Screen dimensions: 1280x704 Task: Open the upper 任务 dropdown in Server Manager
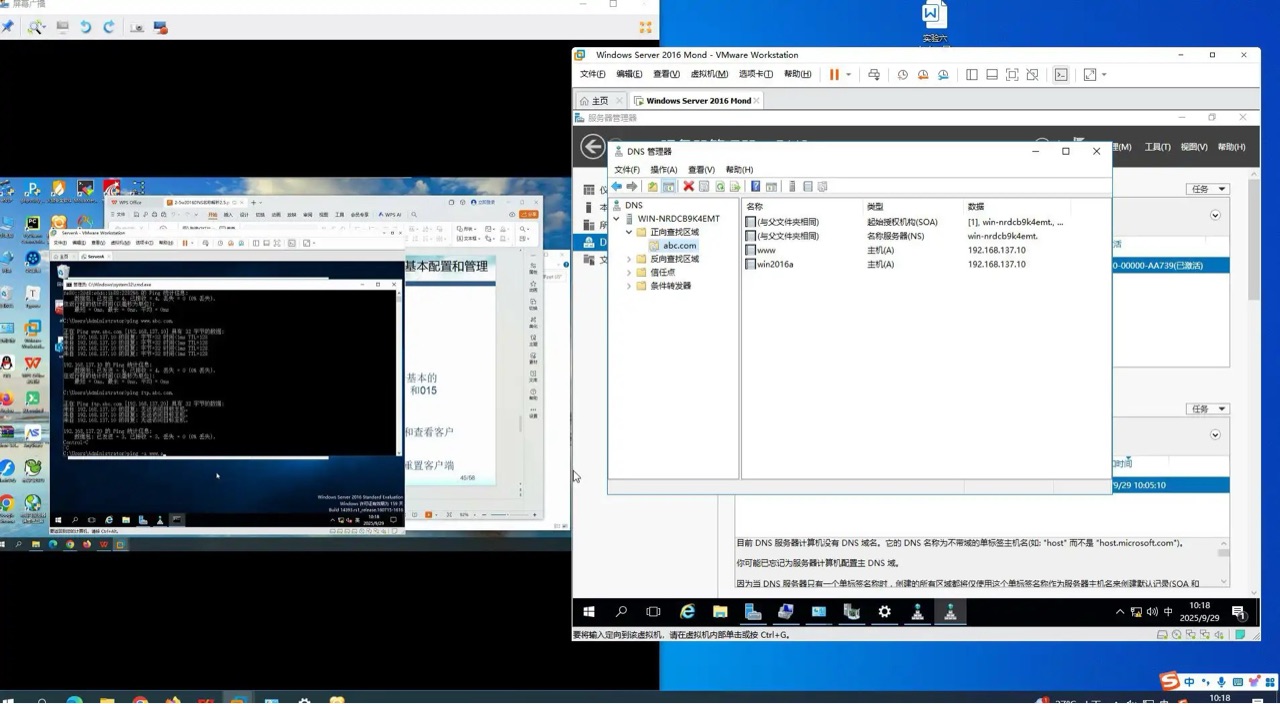tap(1207, 189)
